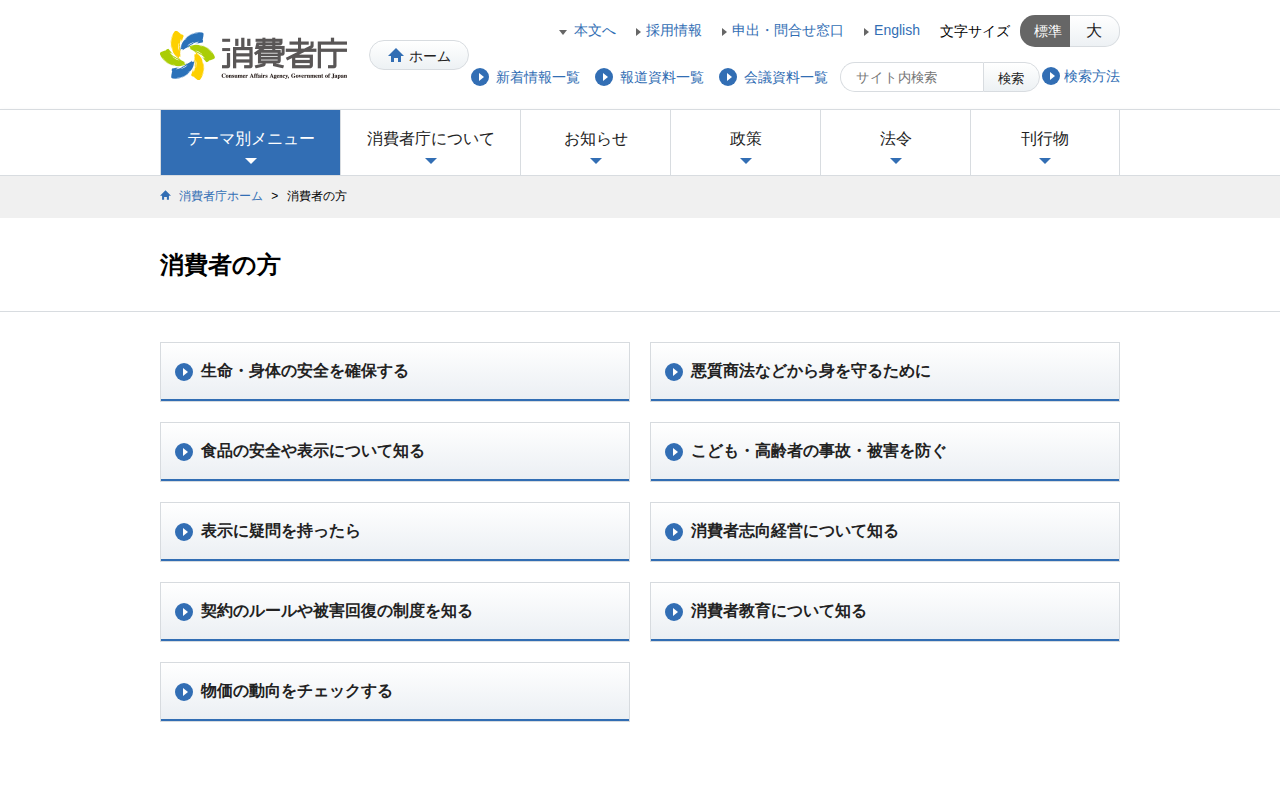Click arrow icon of 消費者教育について知る
Viewport: 1280px width, 800px height.
[x=674, y=612]
